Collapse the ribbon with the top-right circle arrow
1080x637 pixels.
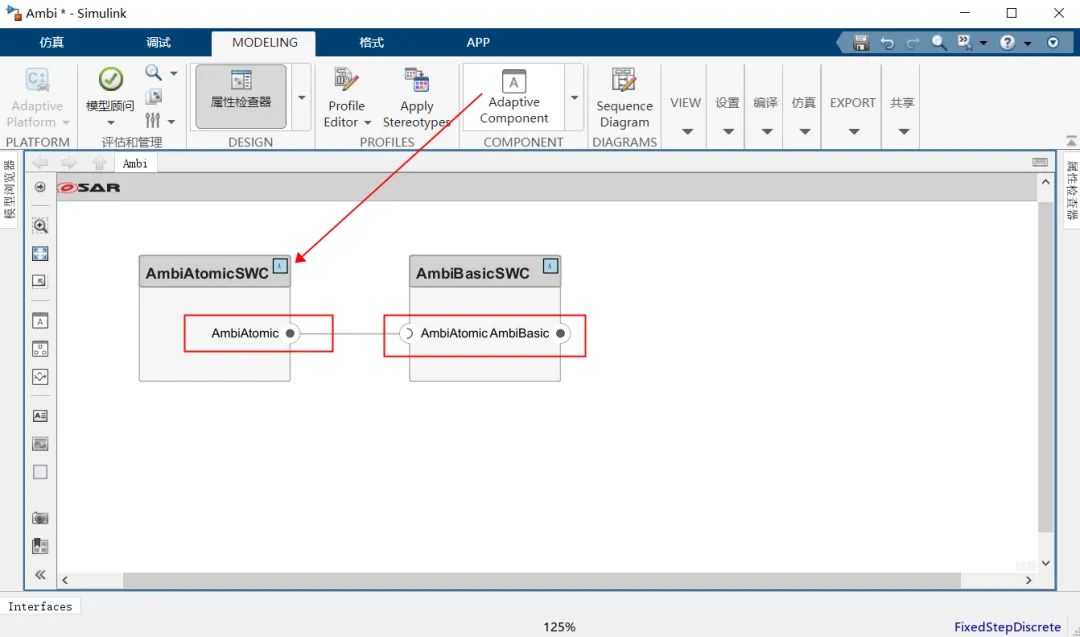tap(1052, 43)
